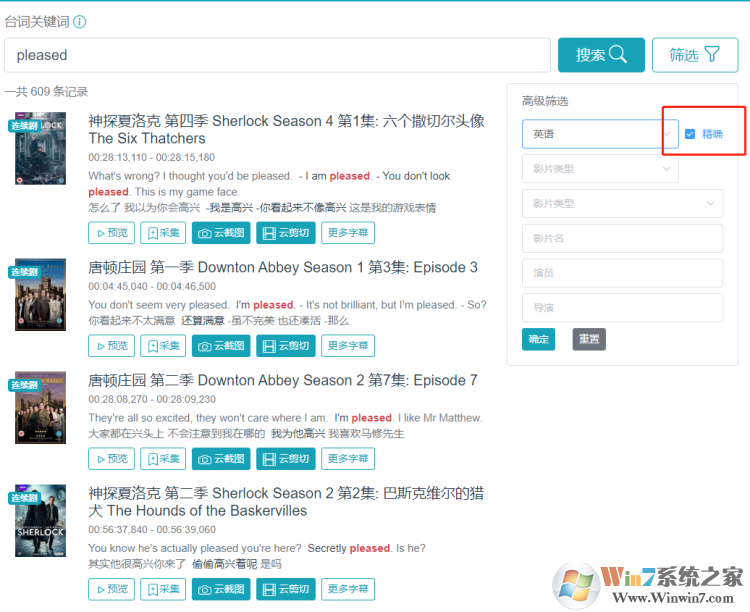Open Sherlock Season 4 Six Thatchers poster
This screenshot has height=612, width=750.
[41, 148]
